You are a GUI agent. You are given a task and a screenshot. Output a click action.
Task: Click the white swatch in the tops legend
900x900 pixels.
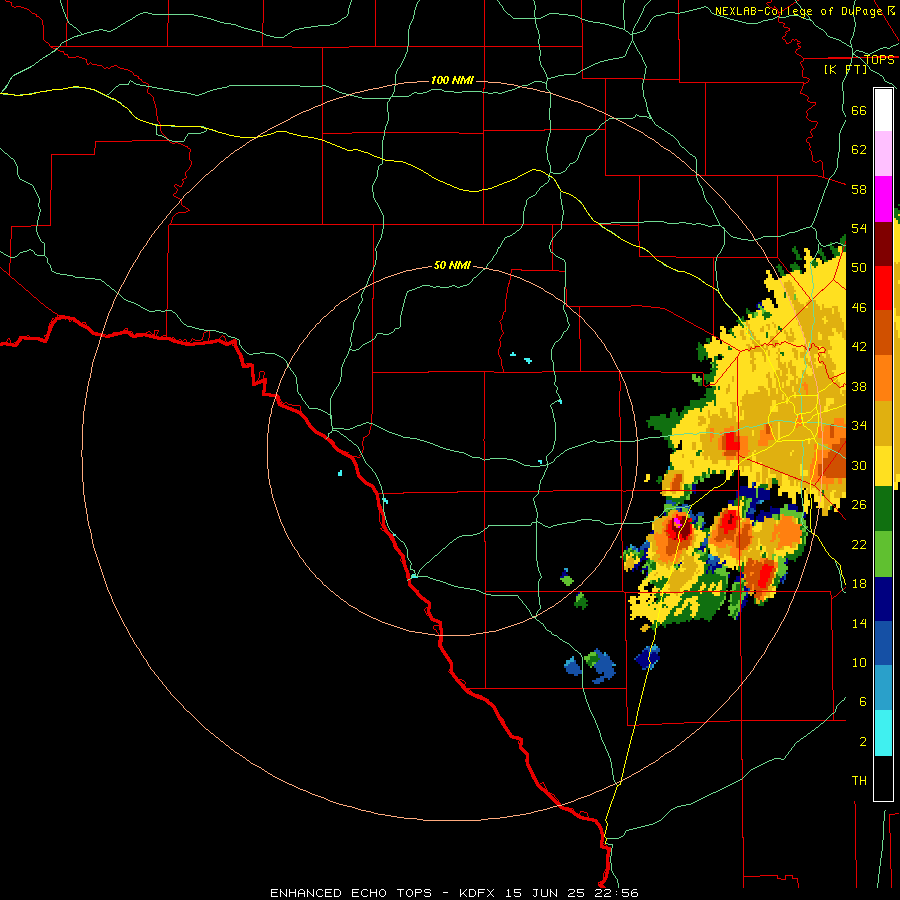pyautogui.click(x=883, y=110)
